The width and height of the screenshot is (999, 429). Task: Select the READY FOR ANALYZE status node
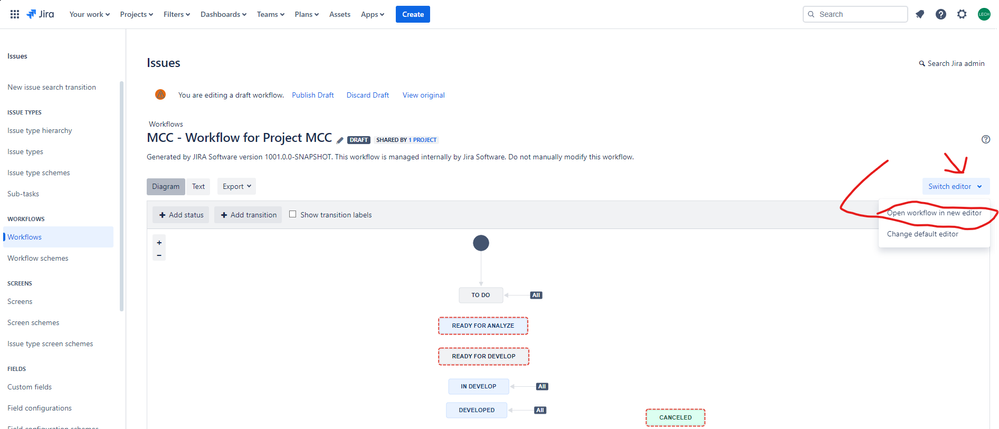[x=483, y=326]
